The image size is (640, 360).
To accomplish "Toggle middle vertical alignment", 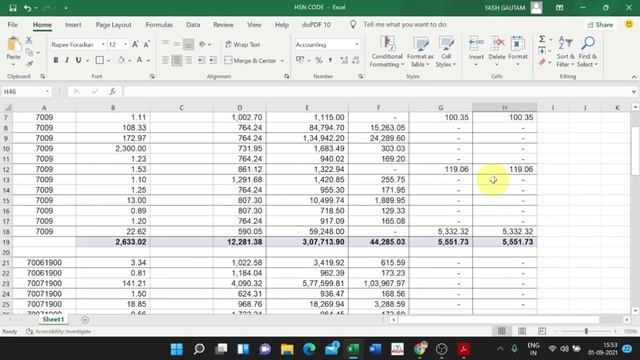I will tap(177, 44).
